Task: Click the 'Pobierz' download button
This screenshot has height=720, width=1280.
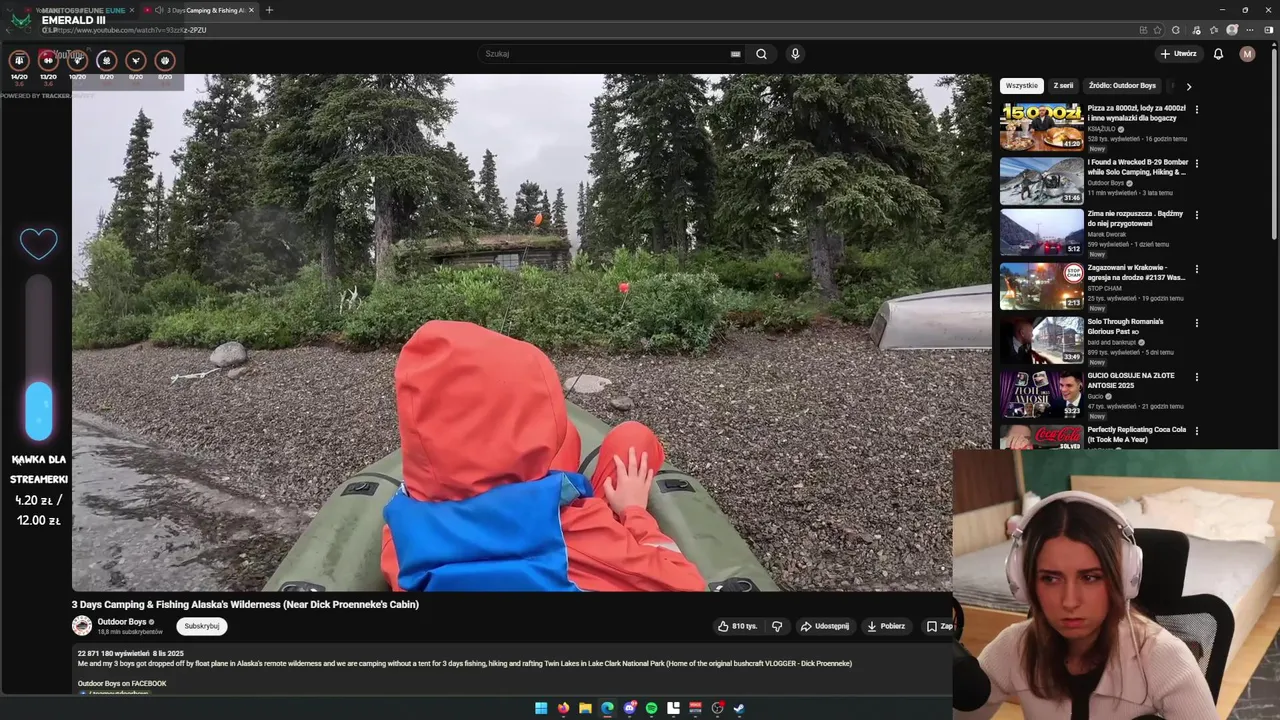Action: [885, 626]
